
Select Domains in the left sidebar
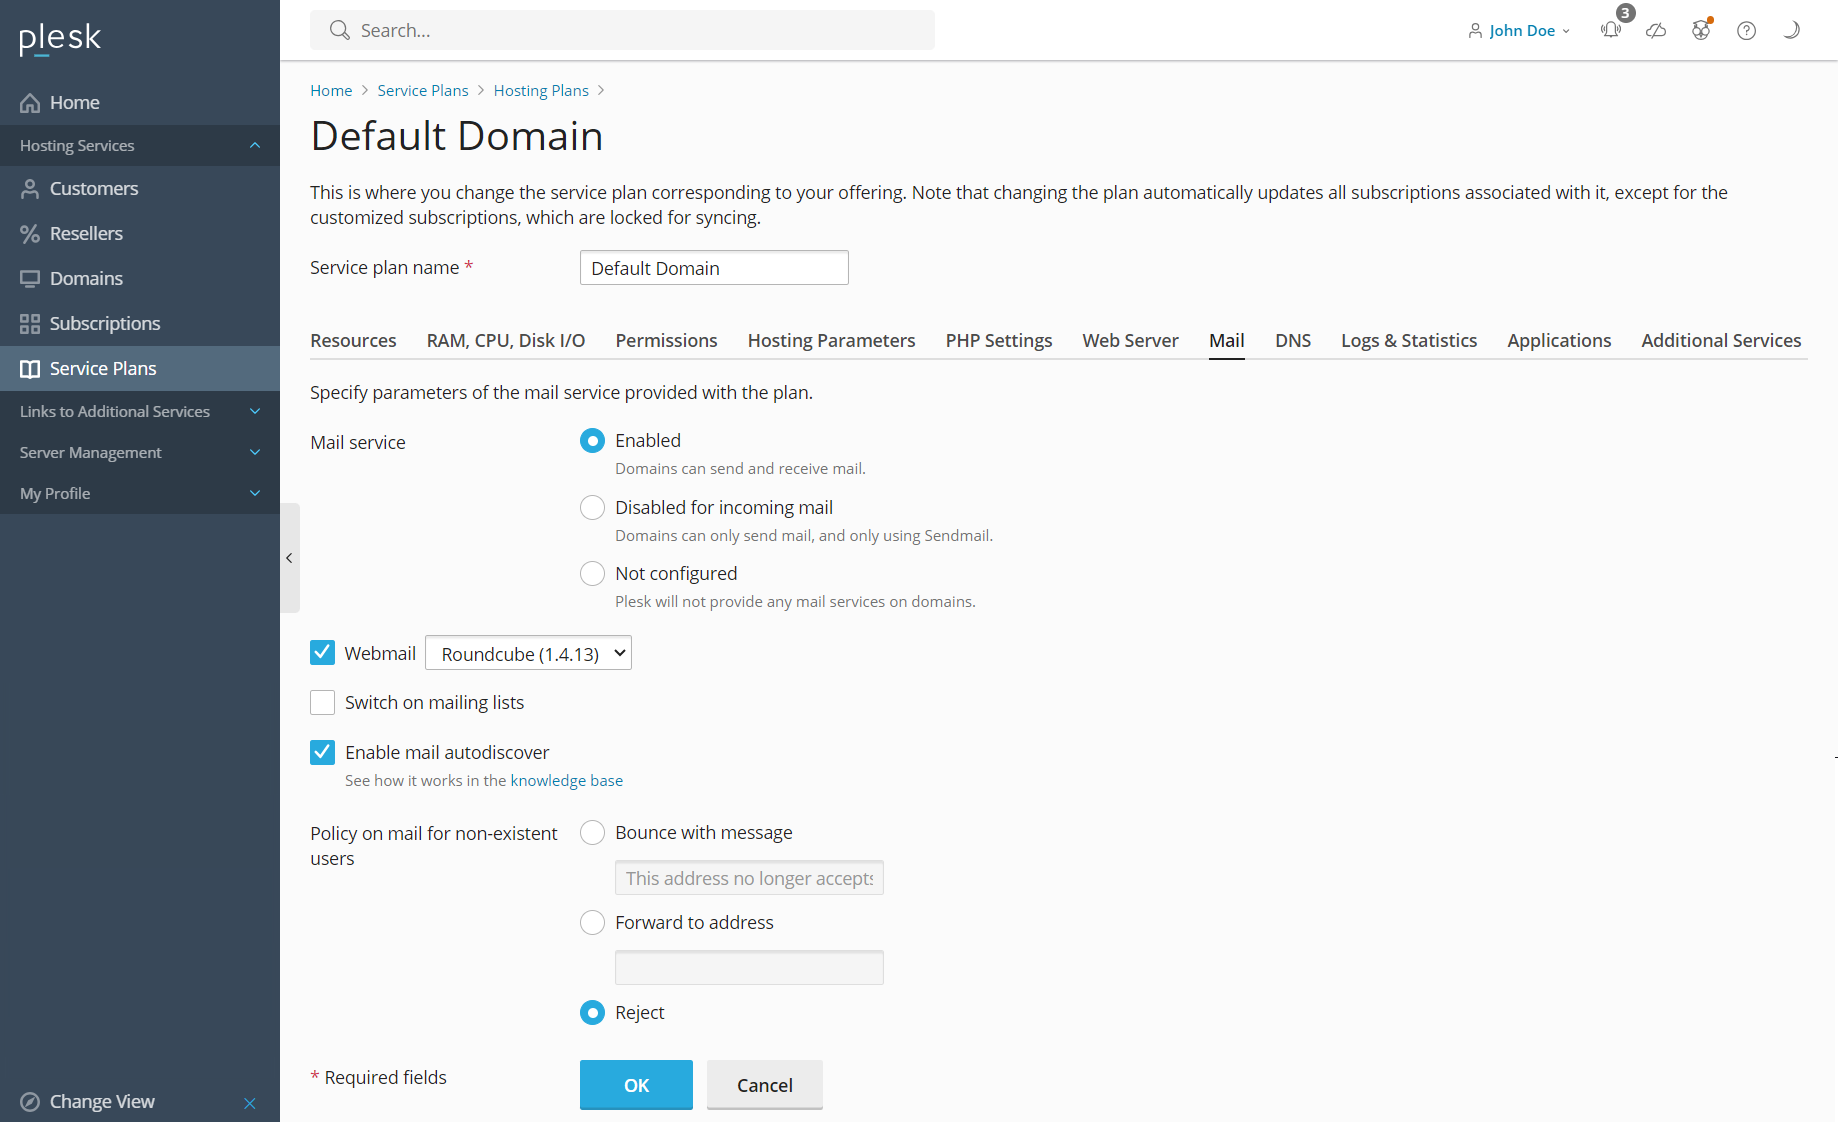pyautogui.click(x=87, y=278)
